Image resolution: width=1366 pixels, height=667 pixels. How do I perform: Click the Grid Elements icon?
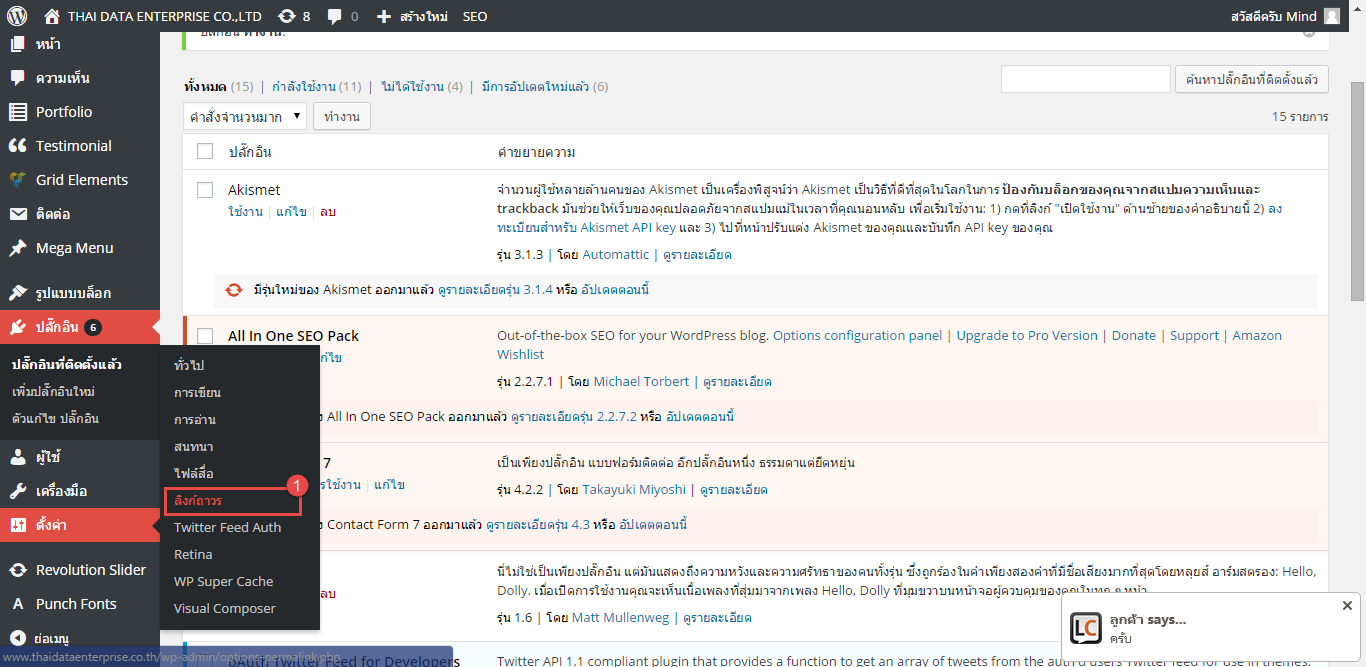coord(17,180)
